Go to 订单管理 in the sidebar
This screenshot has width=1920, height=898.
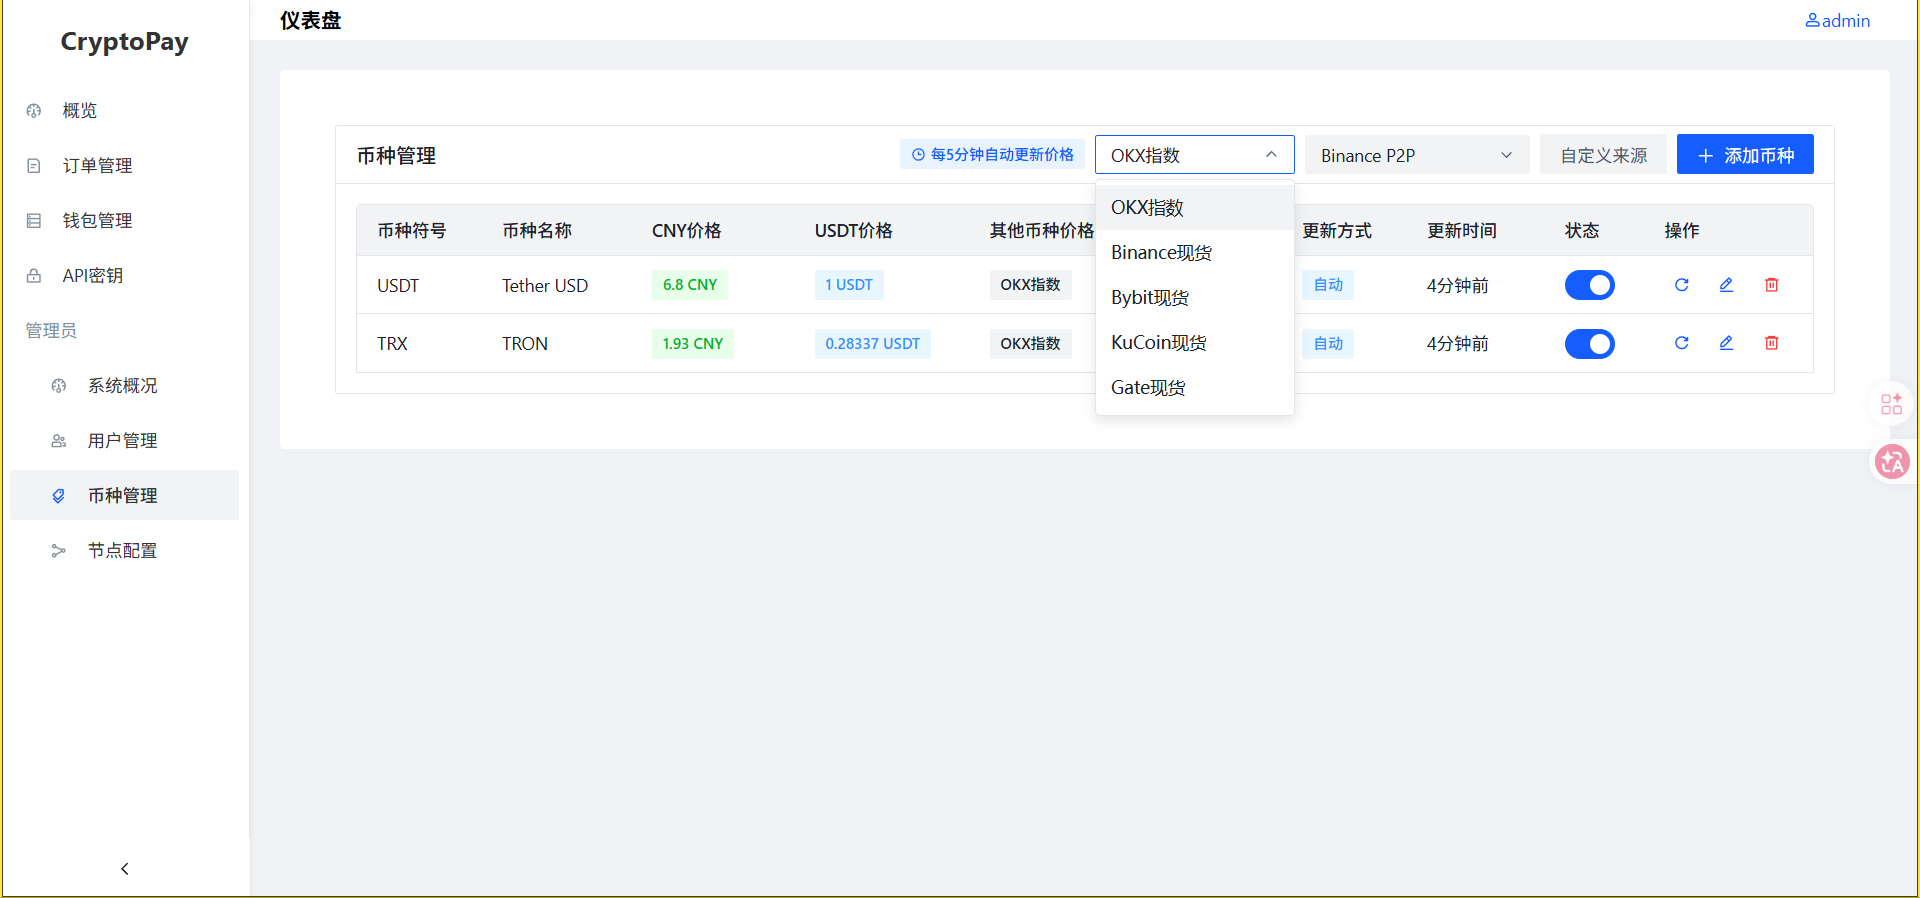[x=97, y=166]
